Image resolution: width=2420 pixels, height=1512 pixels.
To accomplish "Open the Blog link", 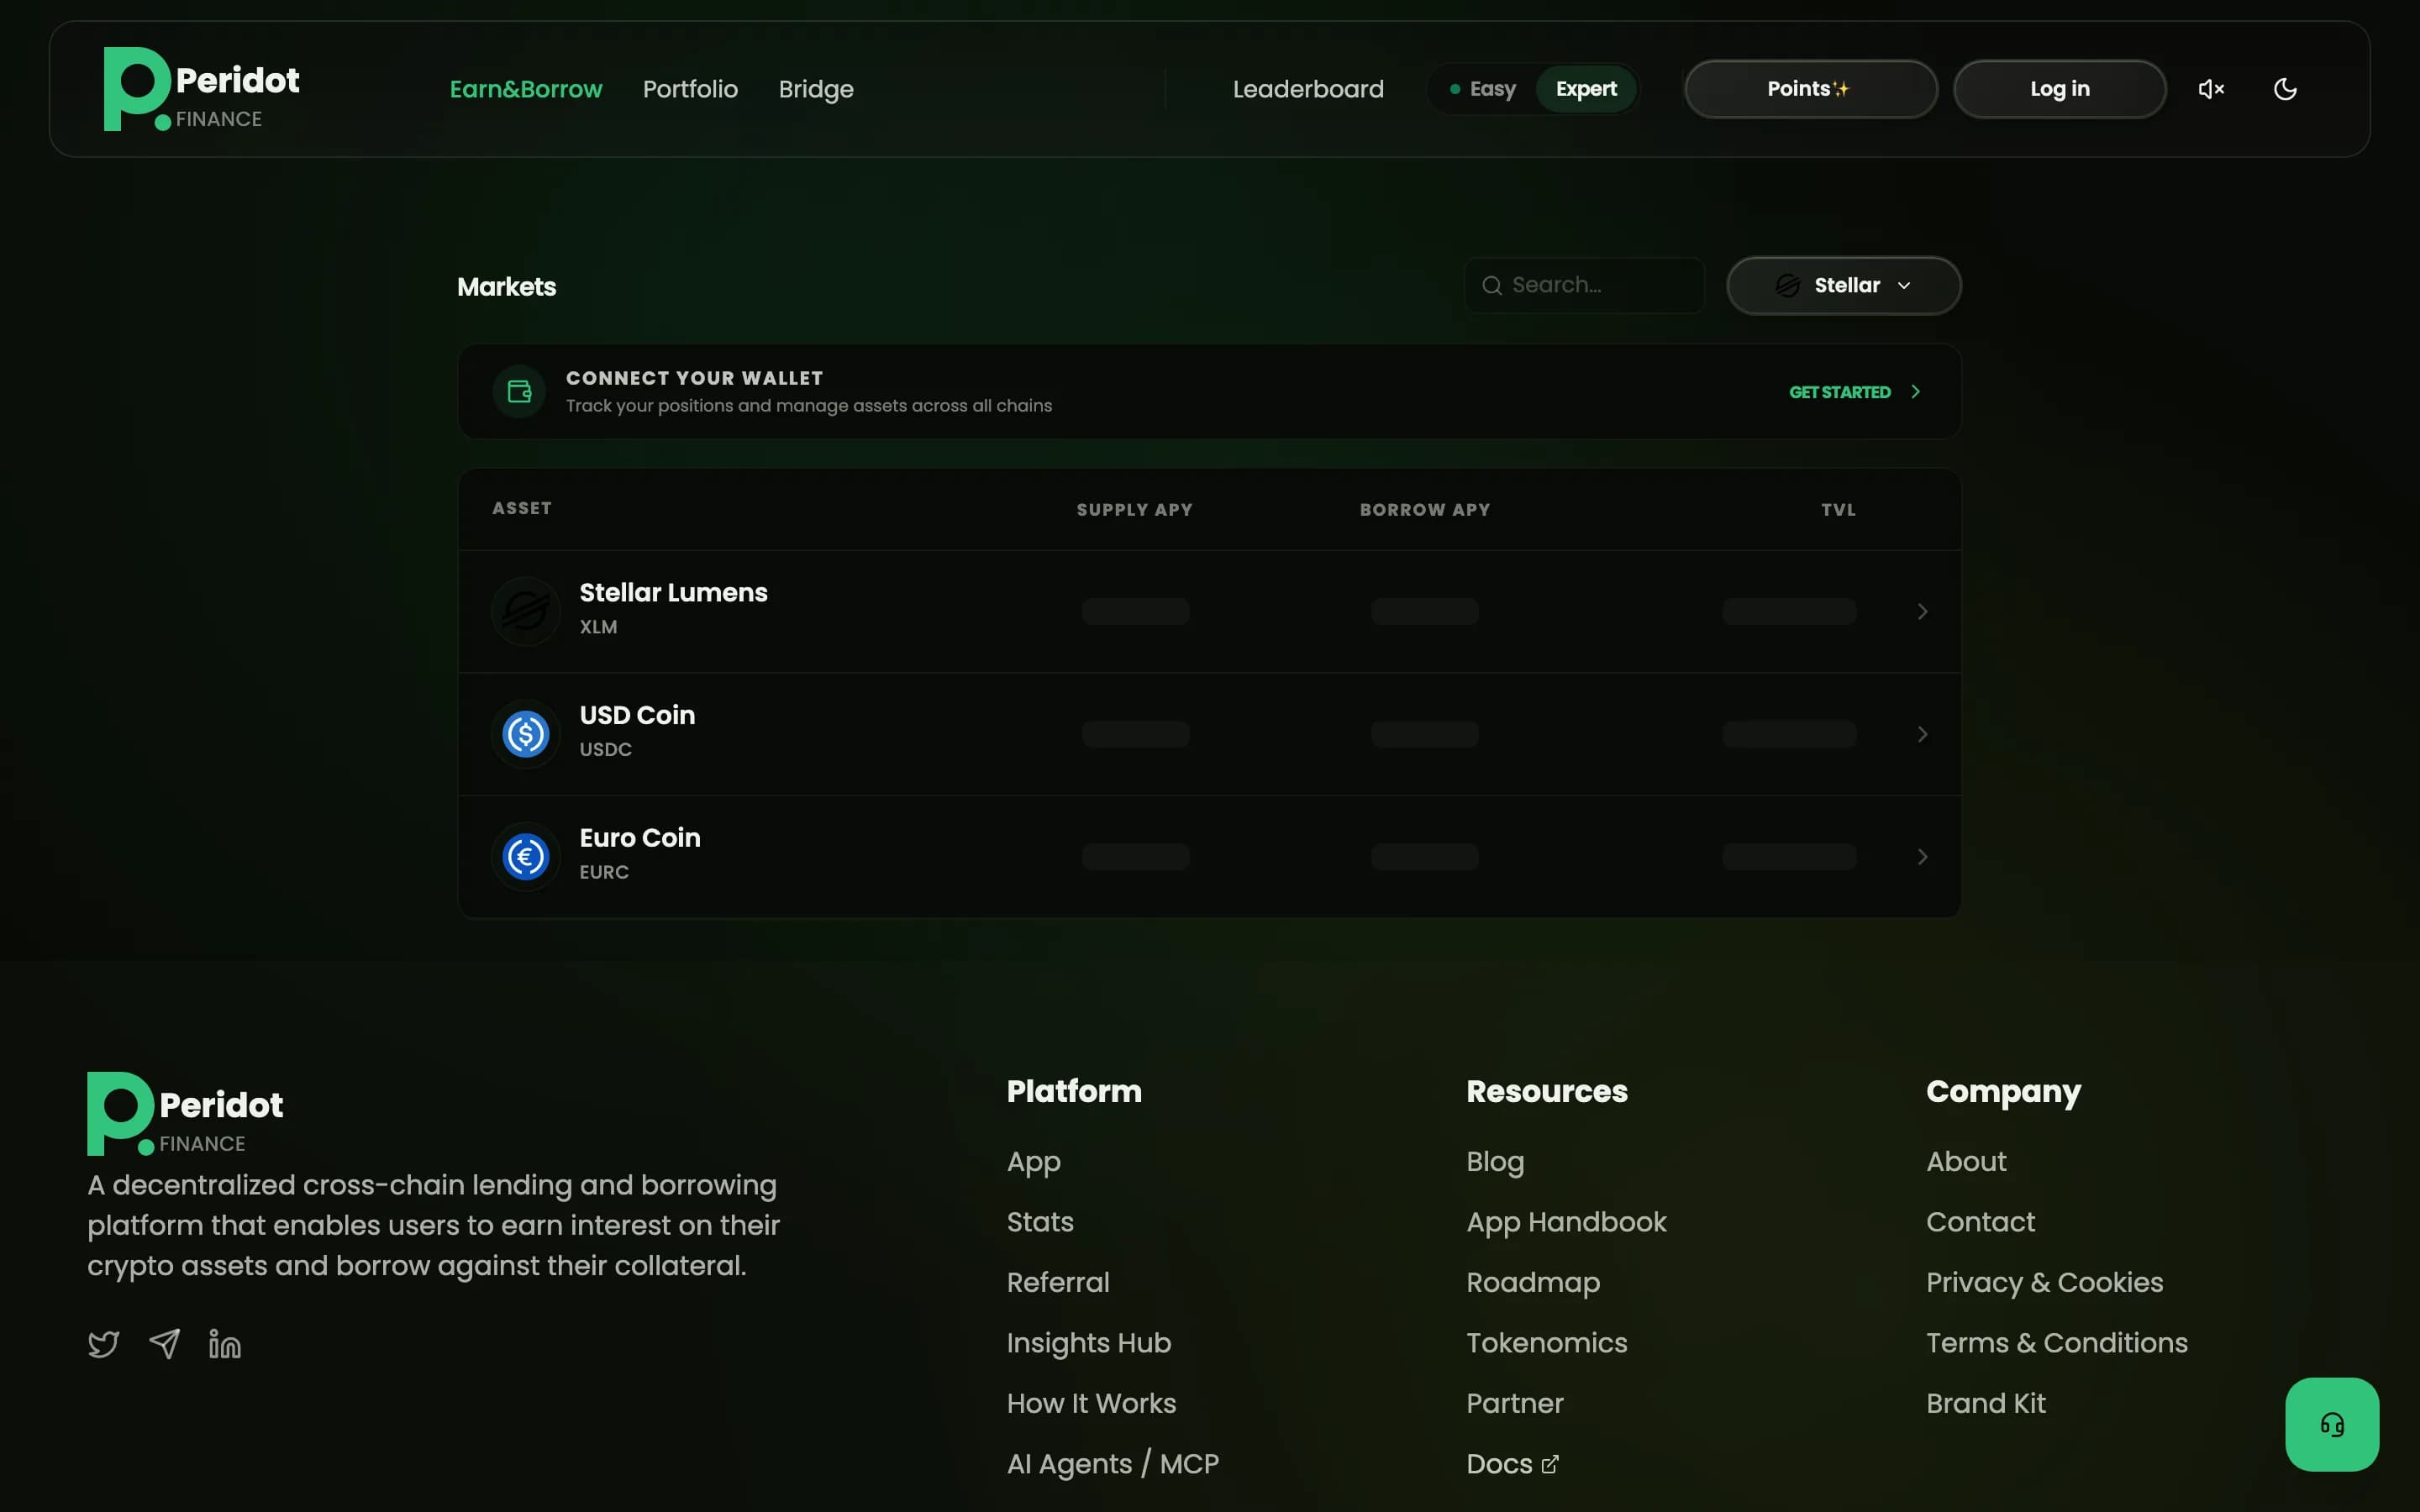I will click(x=1495, y=1162).
